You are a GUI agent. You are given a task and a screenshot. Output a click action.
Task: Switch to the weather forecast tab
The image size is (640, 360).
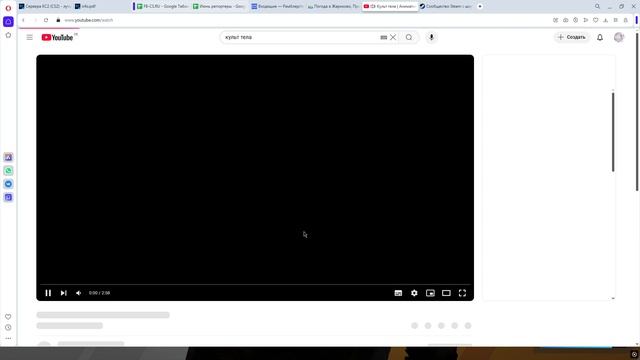coord(333,7)
